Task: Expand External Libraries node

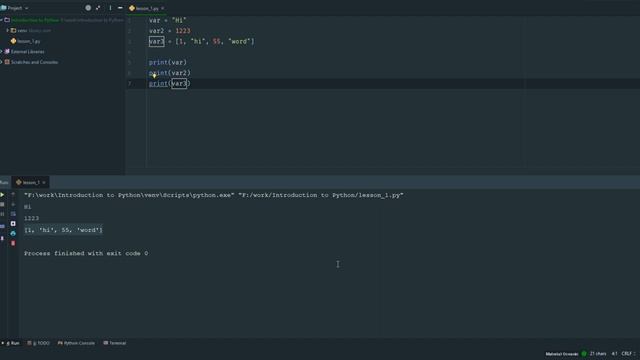Action: pyautogui.click(x=2, y=51)
